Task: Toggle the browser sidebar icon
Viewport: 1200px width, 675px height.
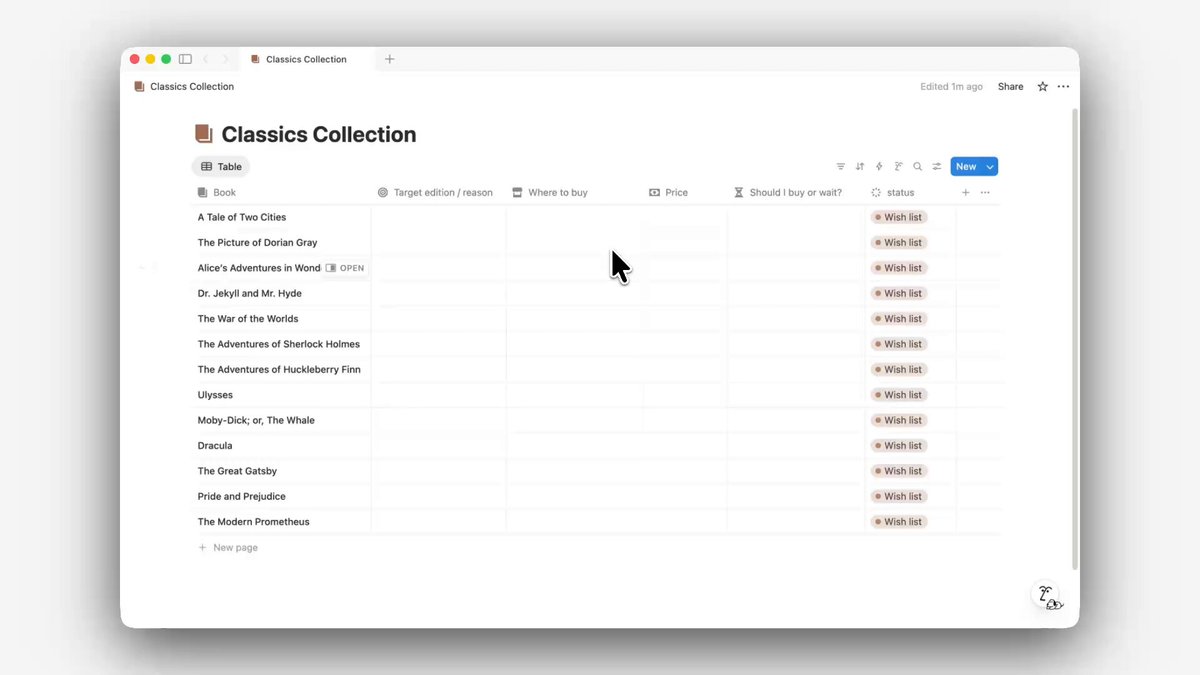Action: 185,59
